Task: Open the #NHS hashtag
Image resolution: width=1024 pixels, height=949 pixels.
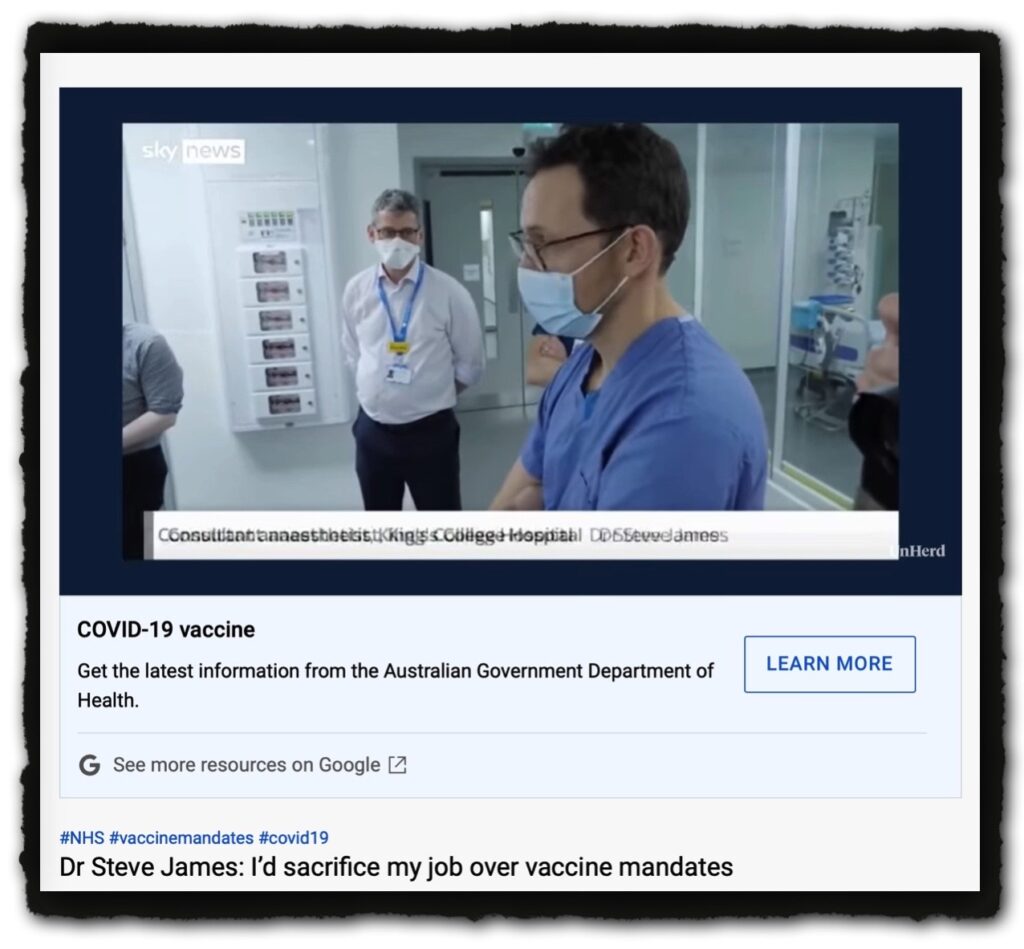Action: [x=82, y=838]
